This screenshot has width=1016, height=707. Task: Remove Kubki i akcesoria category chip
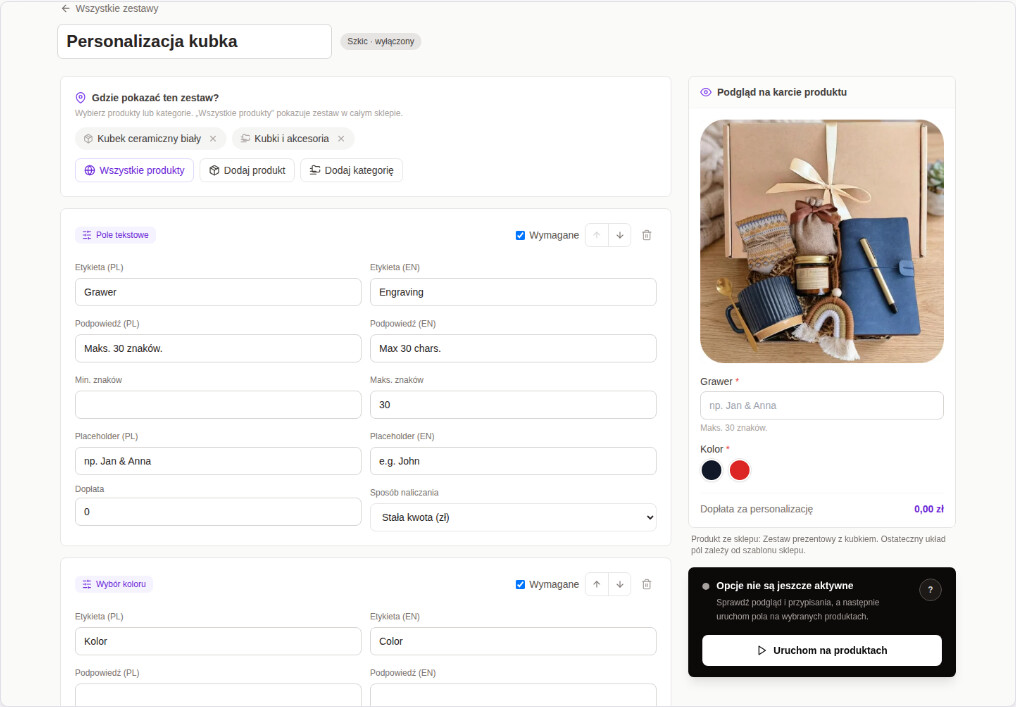(x=341, y=139)
